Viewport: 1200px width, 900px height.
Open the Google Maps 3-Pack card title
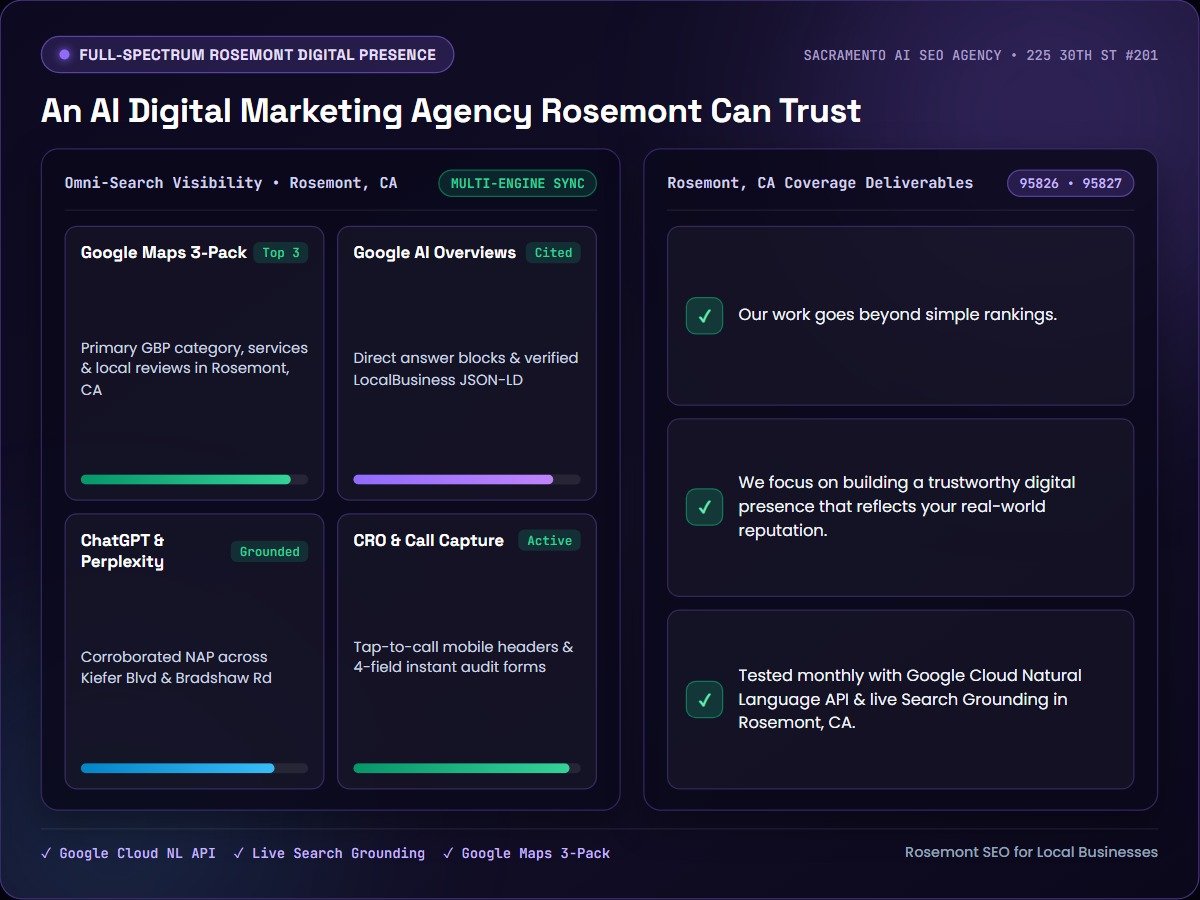pos(164,253)
